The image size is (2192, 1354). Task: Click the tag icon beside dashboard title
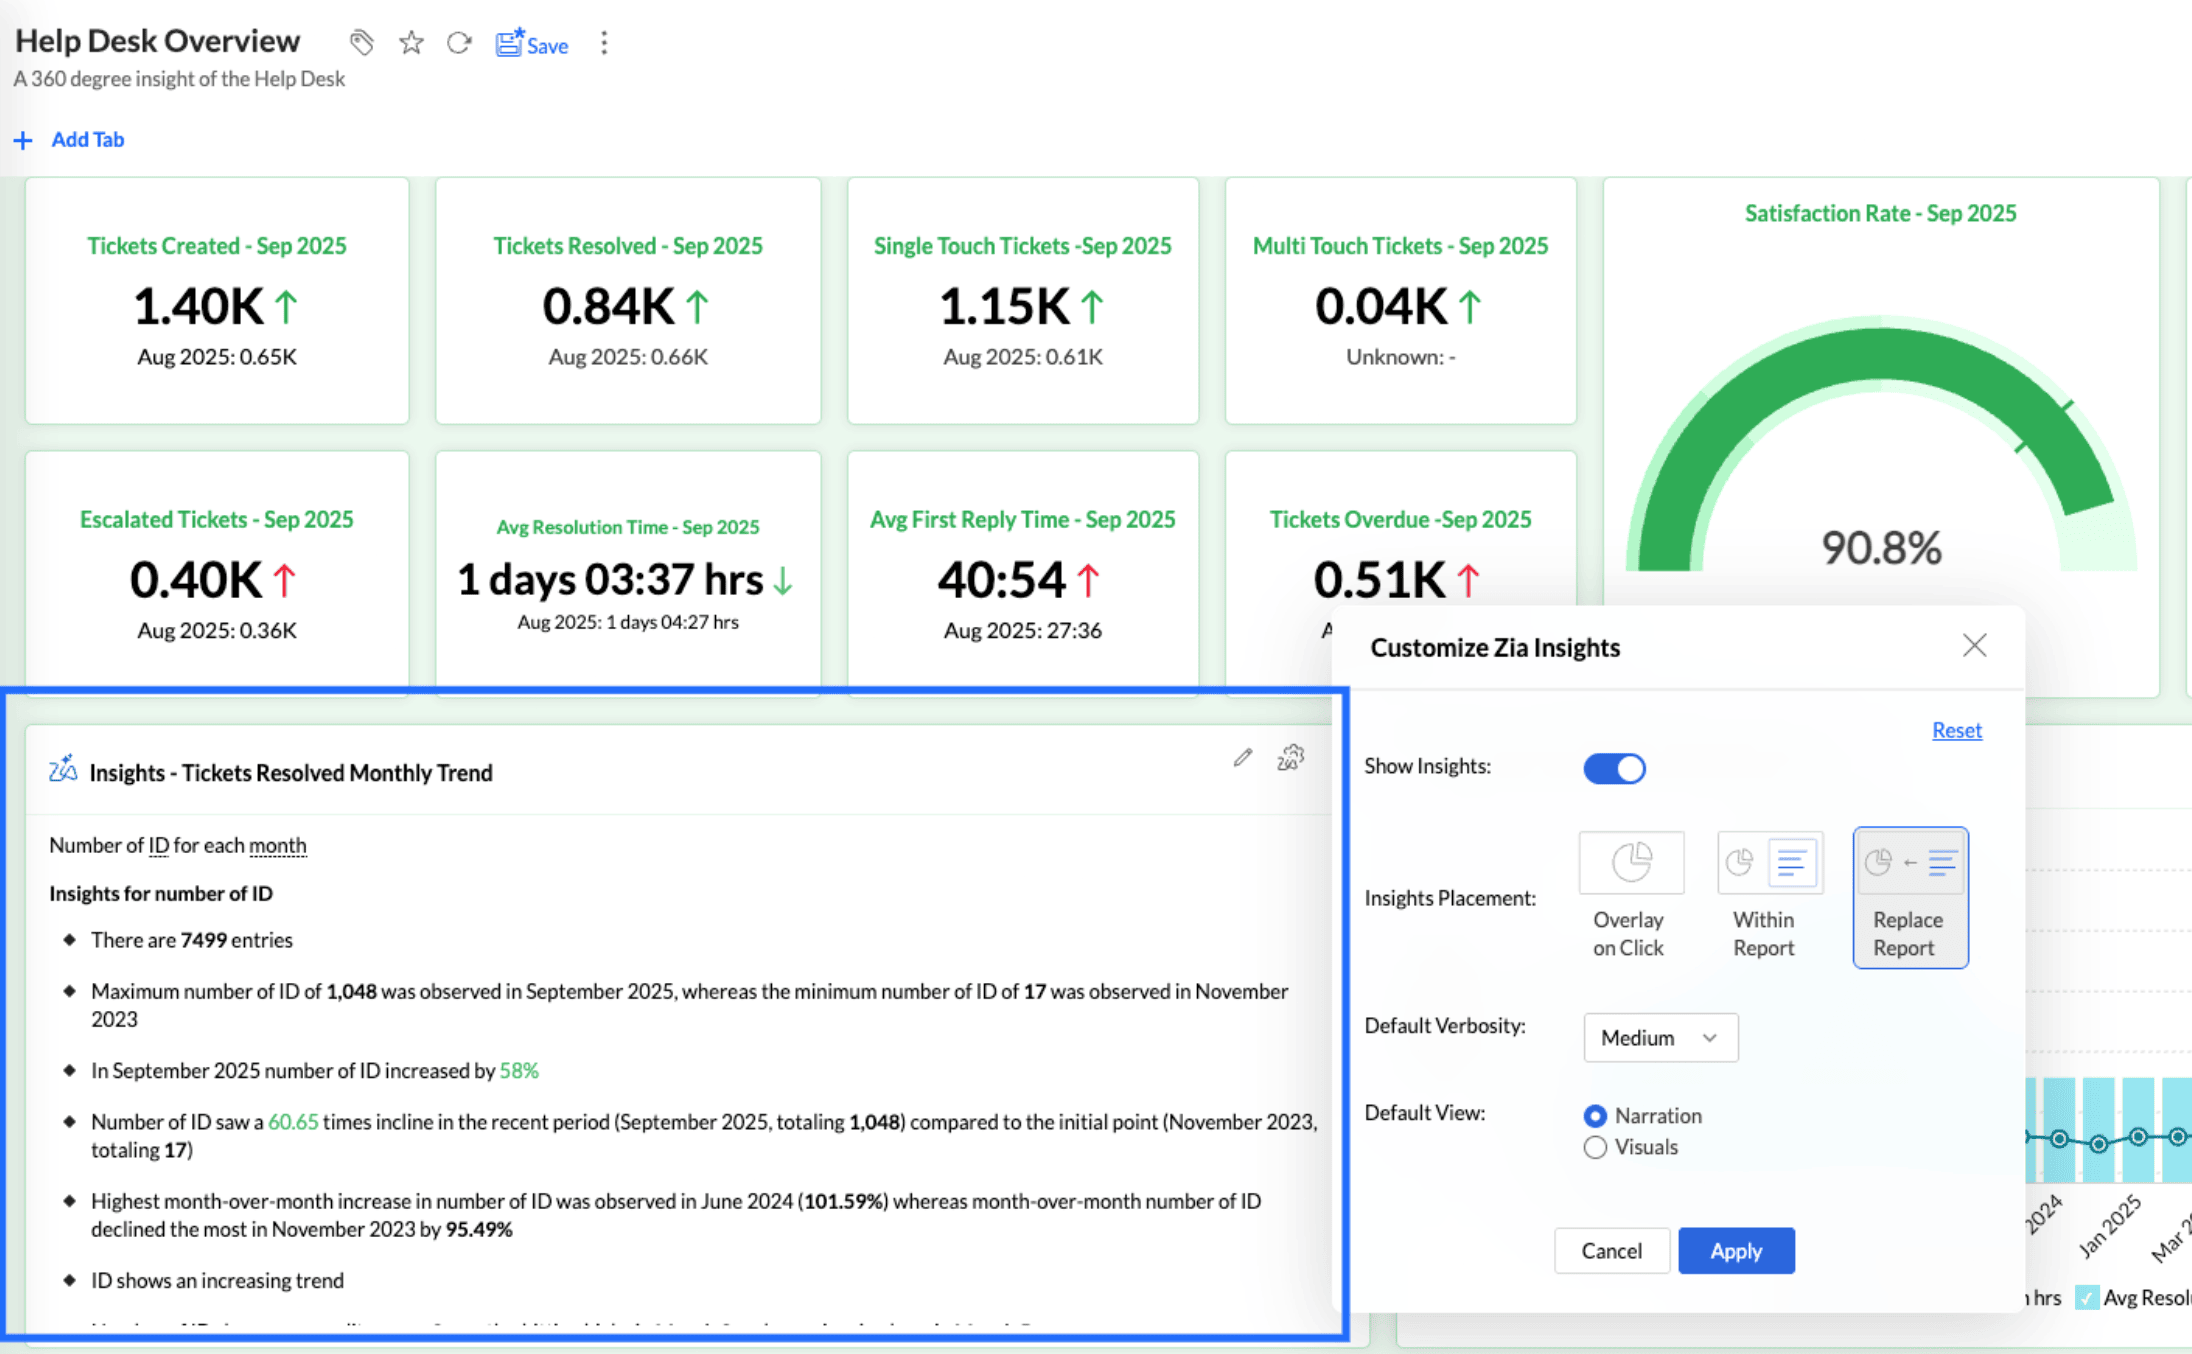tap(361, 43)
